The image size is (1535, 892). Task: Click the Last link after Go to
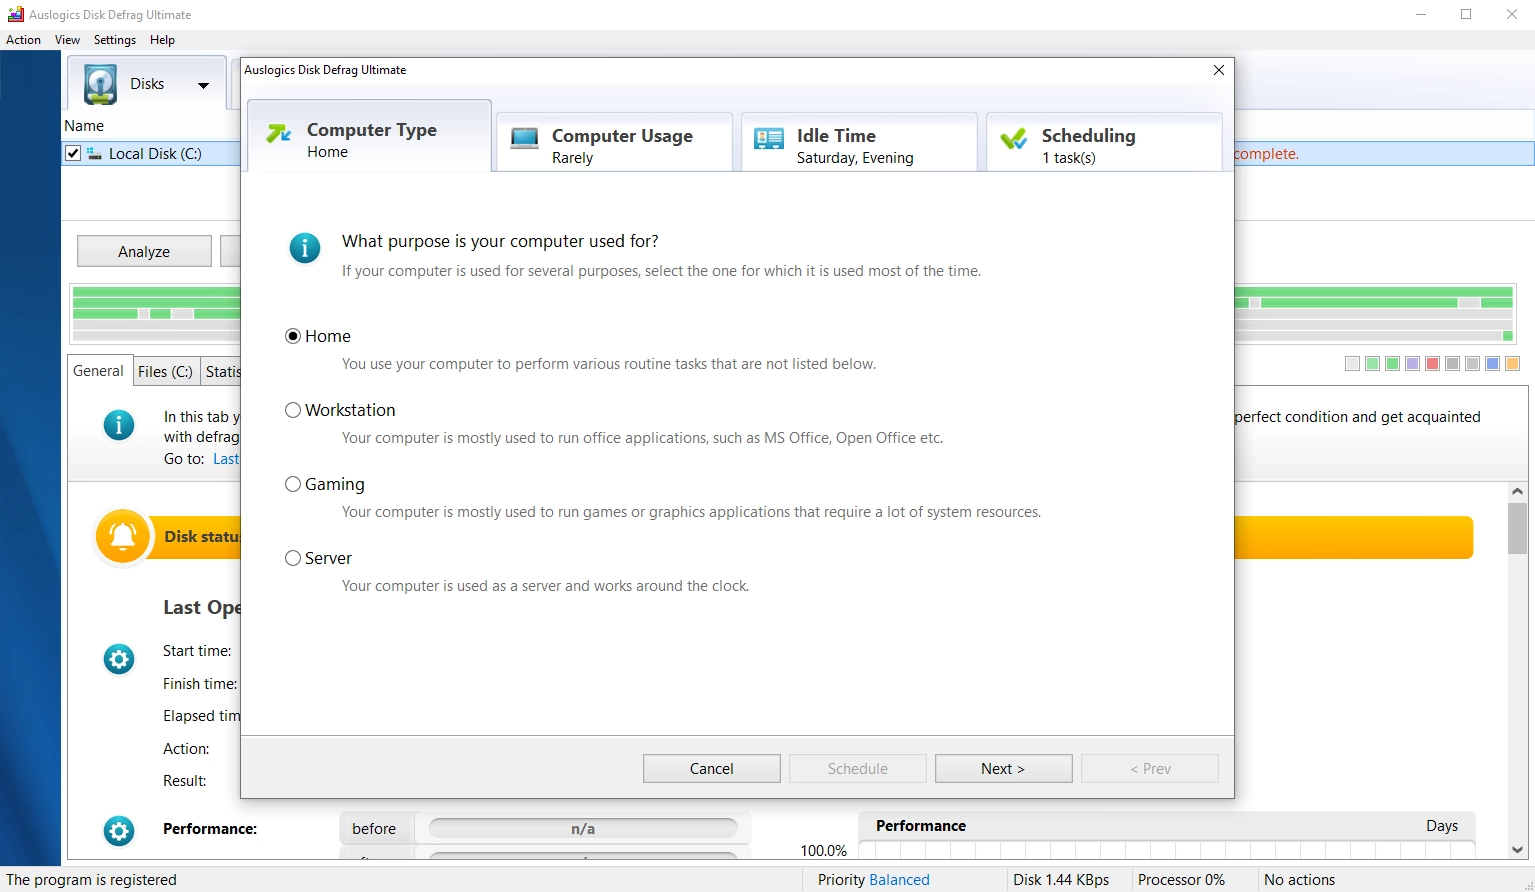[226, 459]
